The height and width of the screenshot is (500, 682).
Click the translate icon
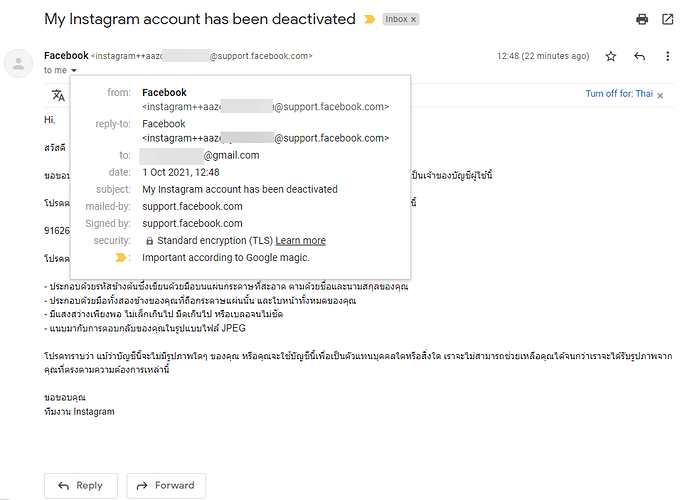click(58, 95)
